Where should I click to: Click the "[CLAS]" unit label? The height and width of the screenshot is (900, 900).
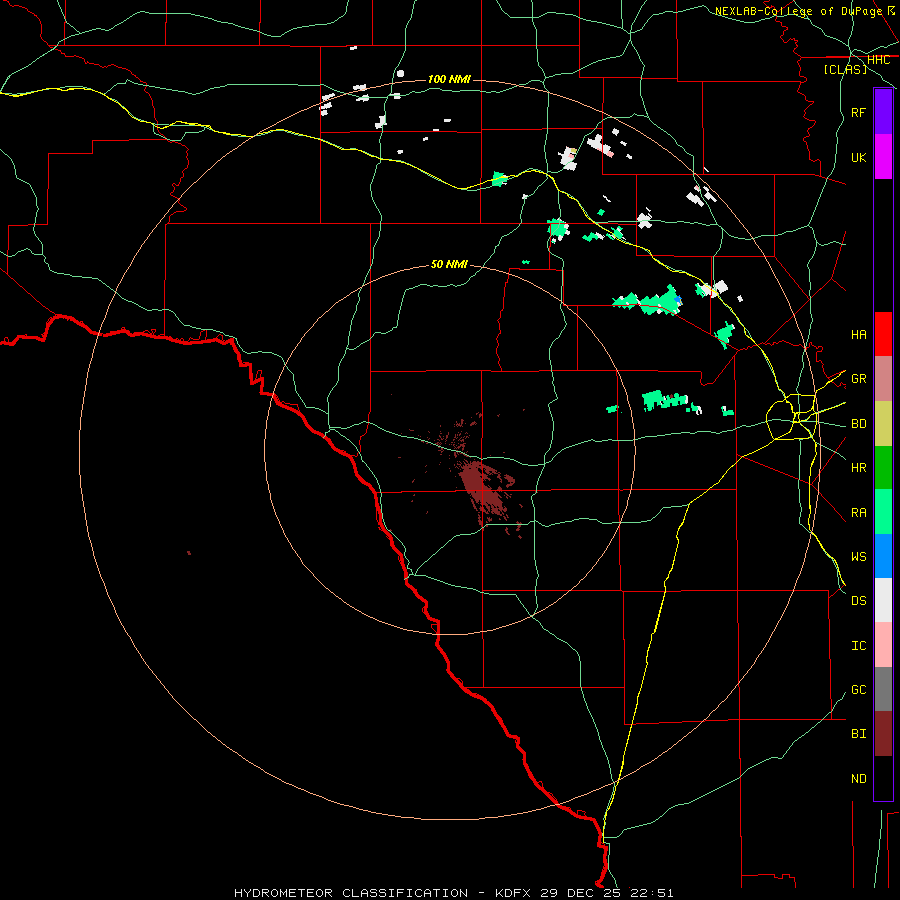pos(845,70)
